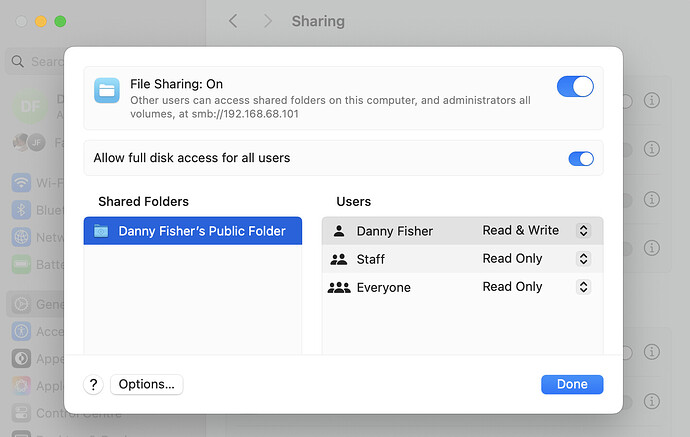
Task: Click the forward chevron arrow in the title bar
Action: pyautogui.click(x=267, y=21)
